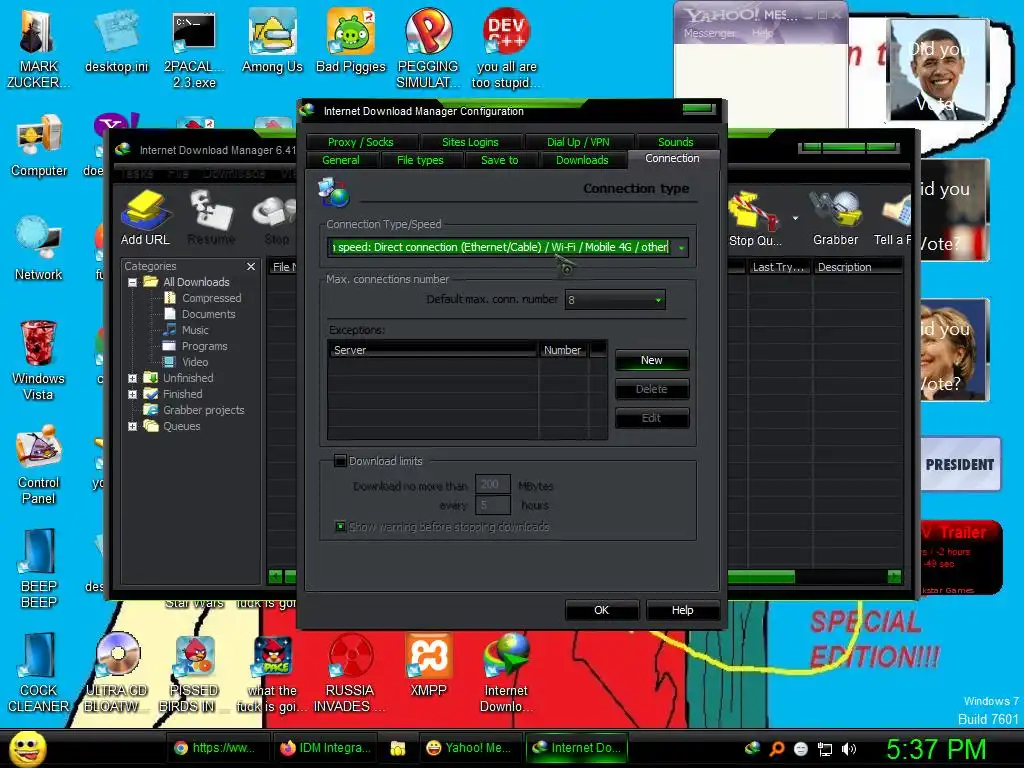The width and height of the screenshot is (1024, 768).
Task: Select the Compressed category
Action: tap(212, 298)
